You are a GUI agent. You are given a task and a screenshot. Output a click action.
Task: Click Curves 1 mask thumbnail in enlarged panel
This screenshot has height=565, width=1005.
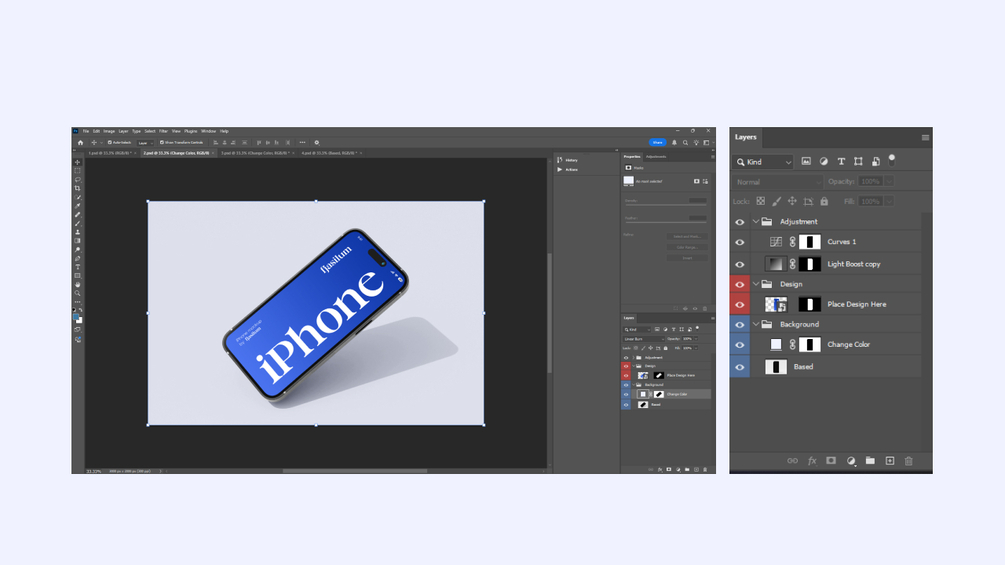pos(810,242)
